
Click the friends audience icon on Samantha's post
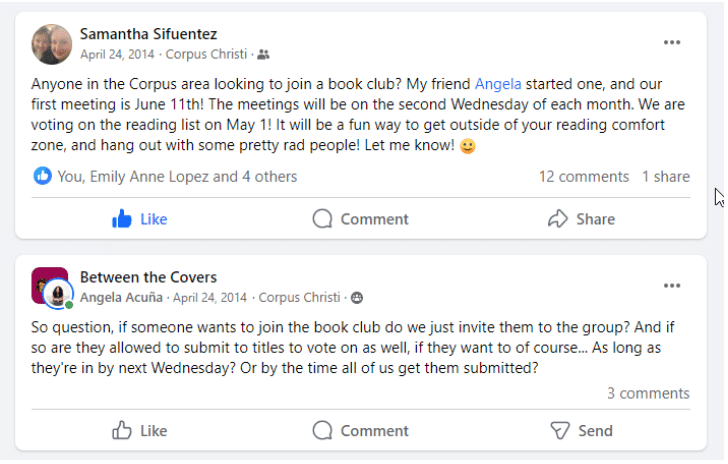tap(263, 55)
